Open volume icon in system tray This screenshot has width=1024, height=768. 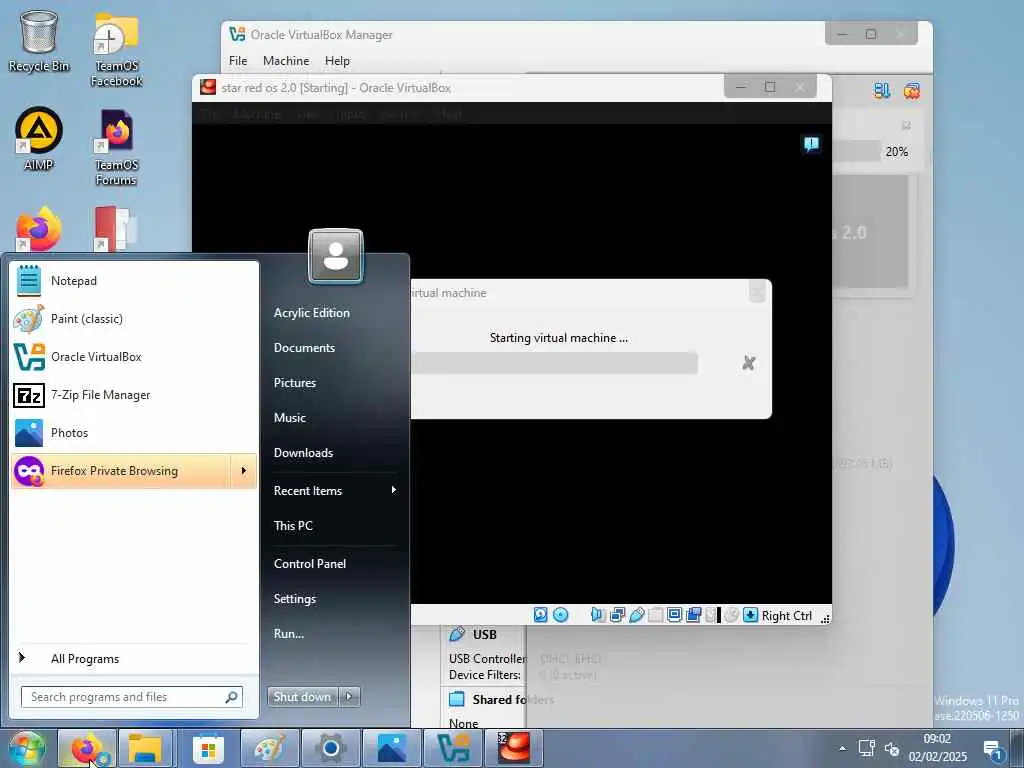coord(892,748)
